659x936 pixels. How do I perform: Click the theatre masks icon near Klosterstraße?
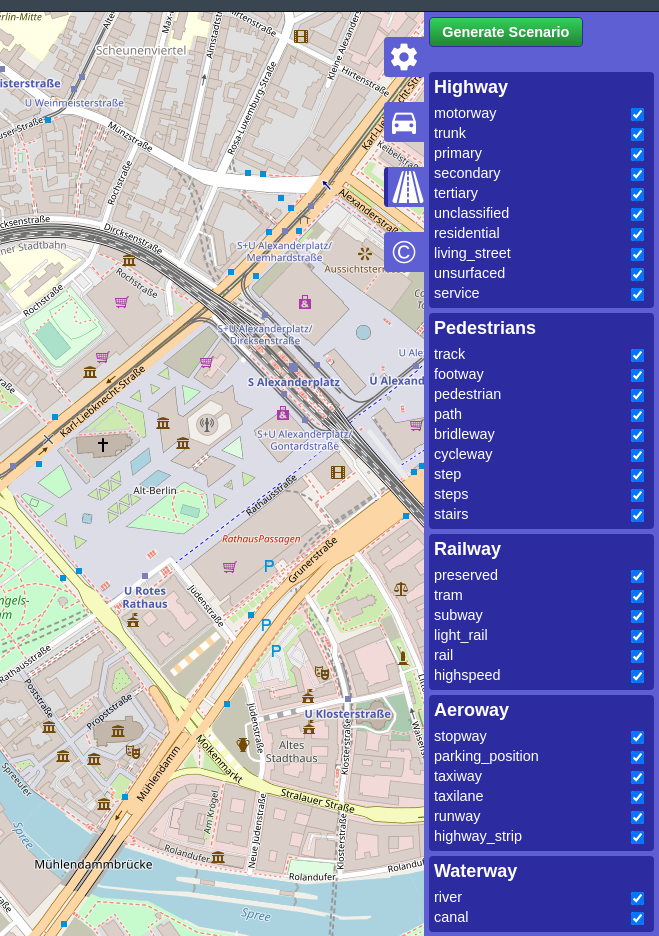pyautogui.click(x=322, y=673)
